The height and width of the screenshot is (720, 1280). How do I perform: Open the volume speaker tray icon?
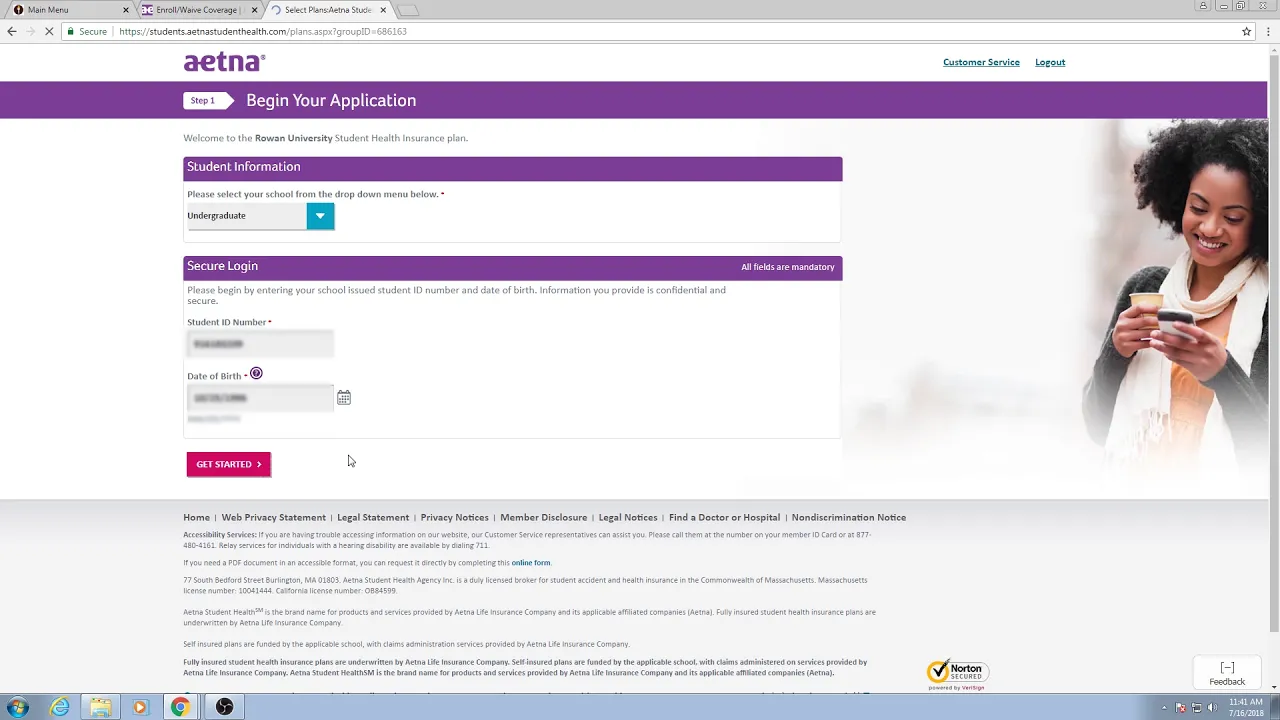click(1213, 708)
